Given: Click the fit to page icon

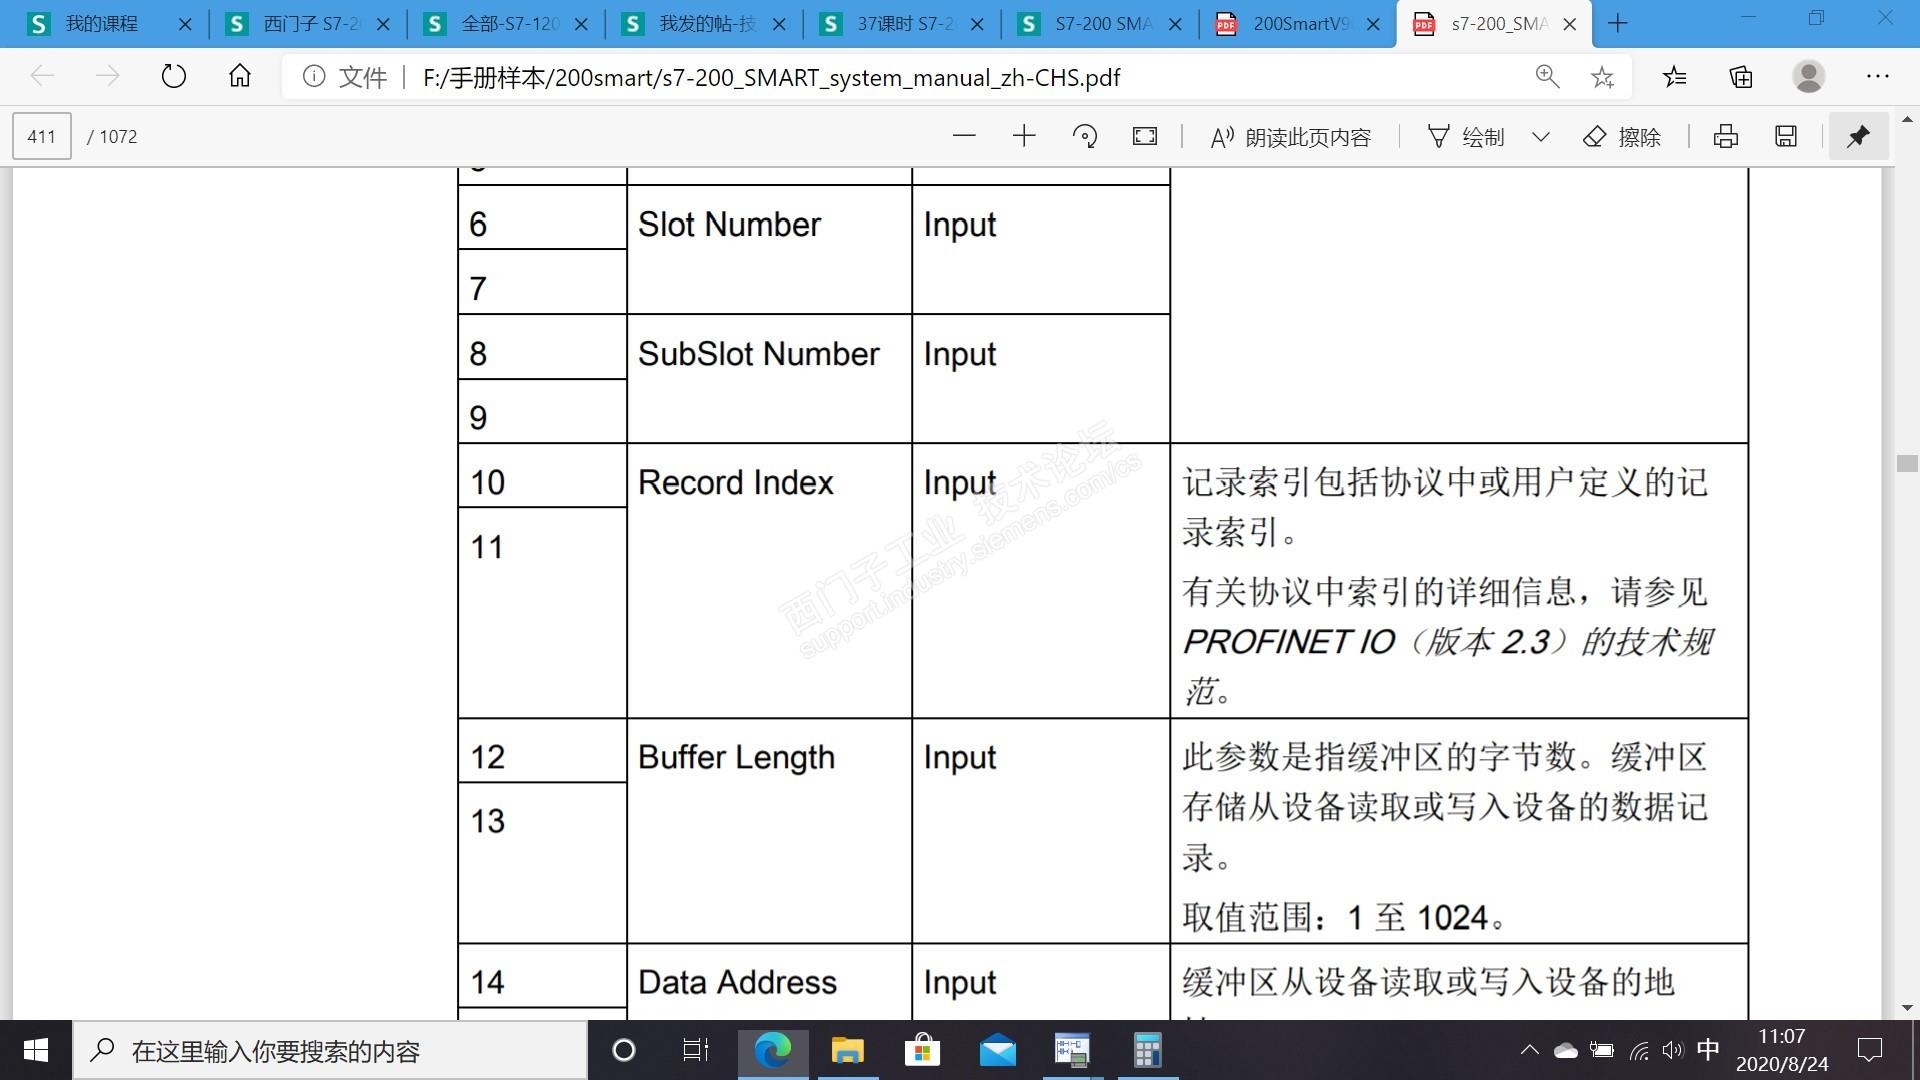Looking at the screenshot, I should (x=1145, y=137).
